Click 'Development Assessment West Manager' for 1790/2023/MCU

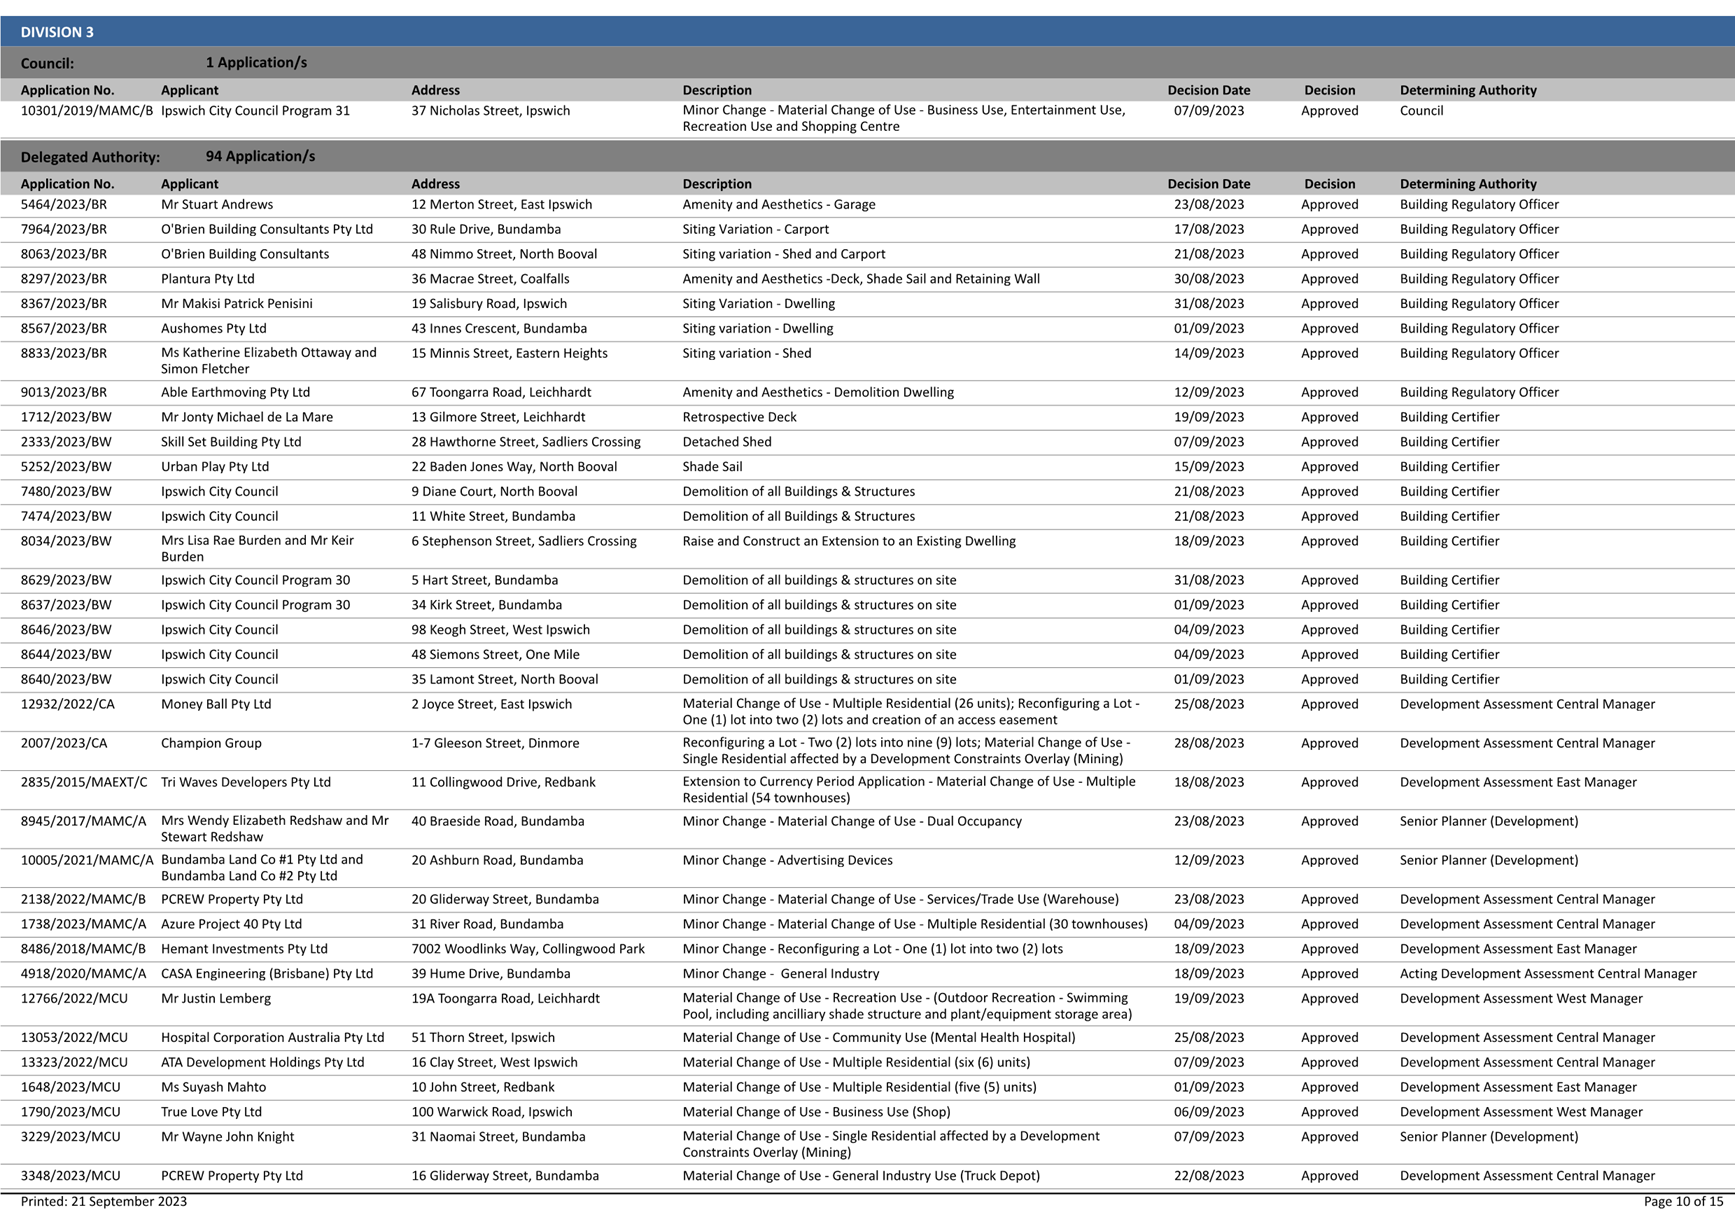(x=1521, y=1113)
